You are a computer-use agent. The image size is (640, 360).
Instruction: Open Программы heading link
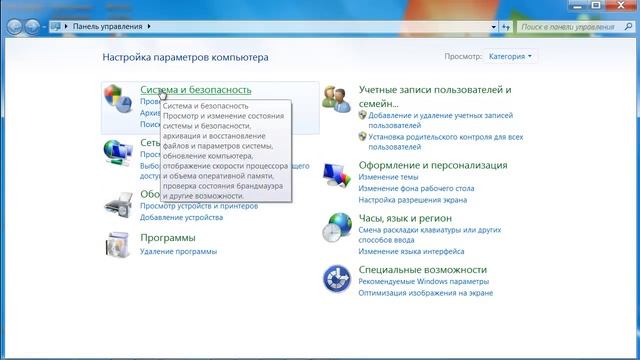[x=168, y=238]
